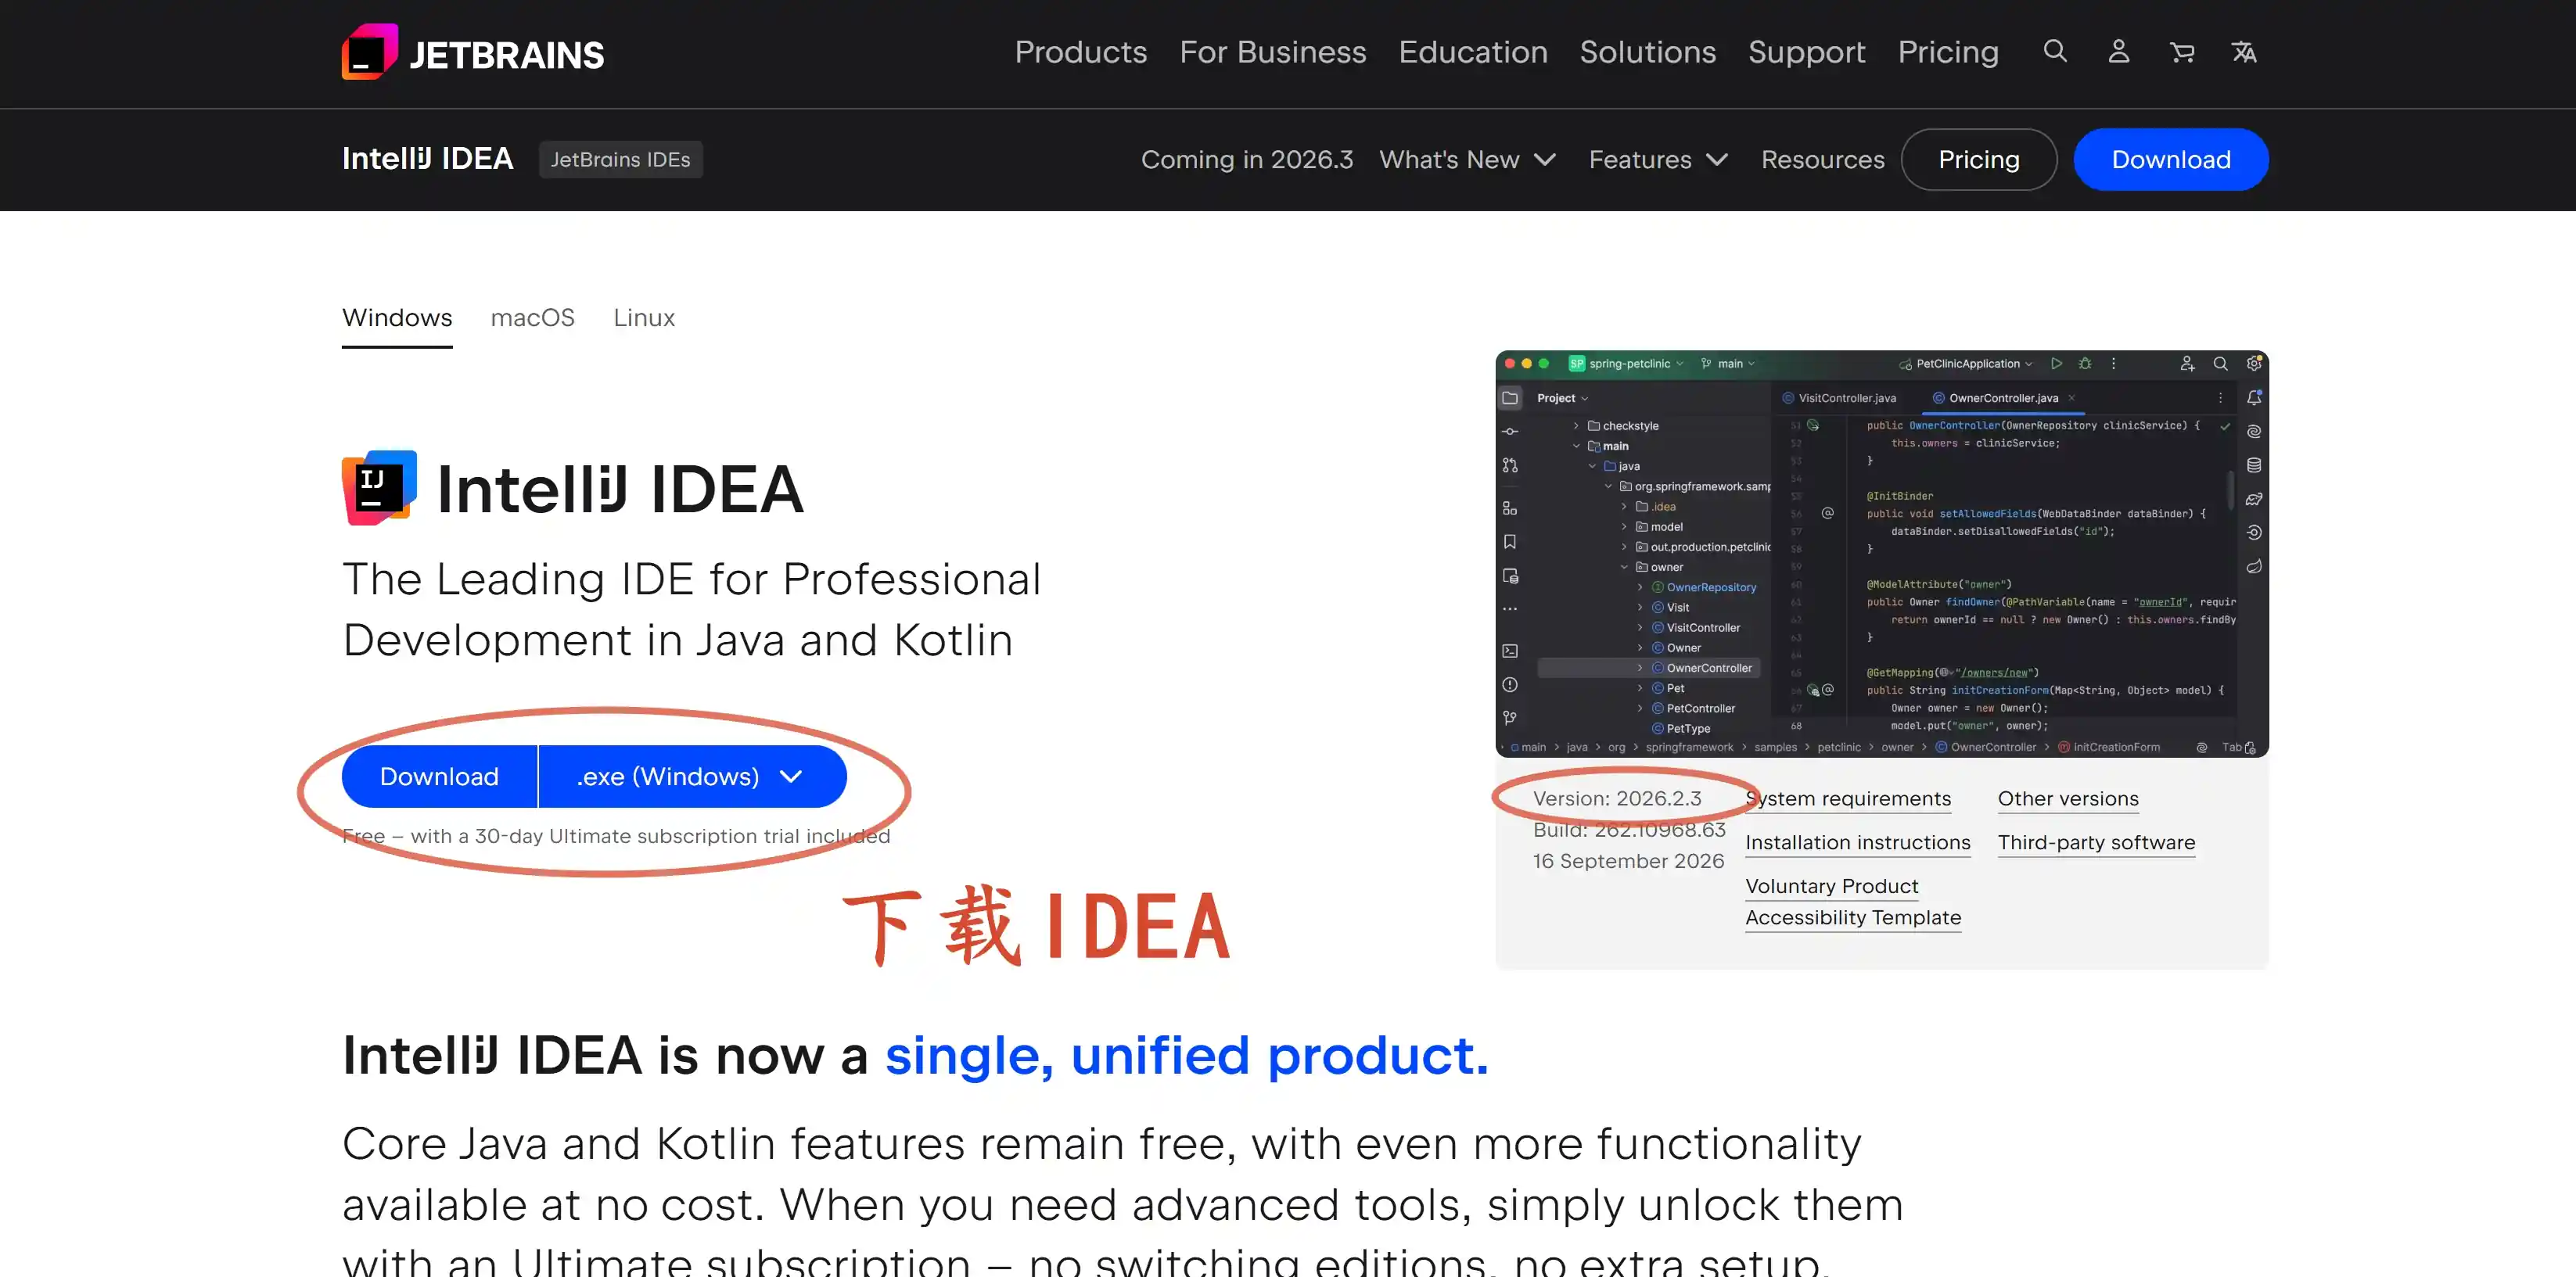Open the site search icon
The width and height of the screenshot is (2576, 1277).
pos(2055,51)
